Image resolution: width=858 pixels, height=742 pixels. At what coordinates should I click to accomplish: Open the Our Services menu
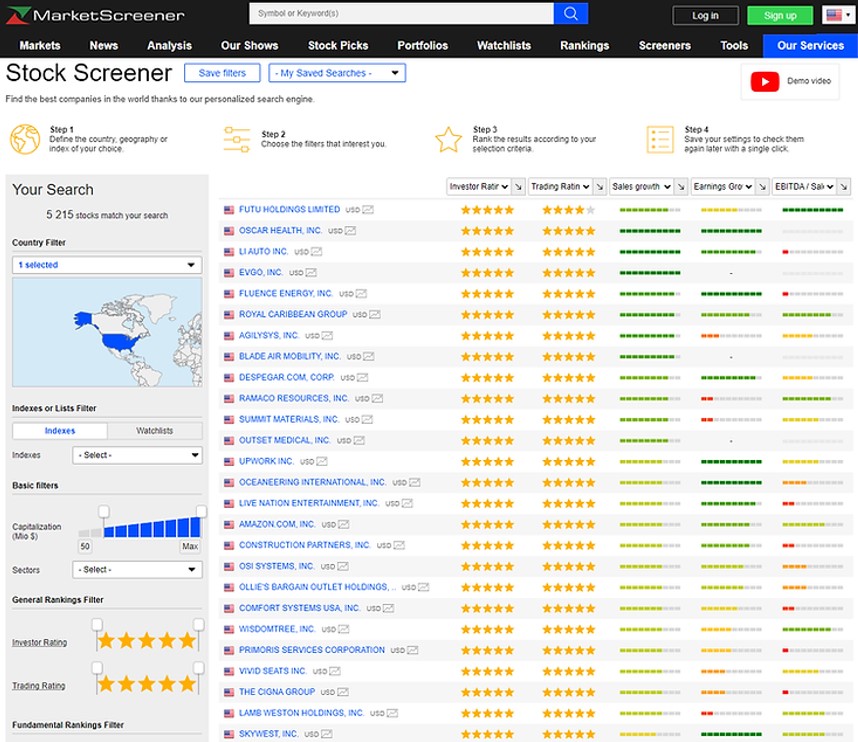pos(810,46)
